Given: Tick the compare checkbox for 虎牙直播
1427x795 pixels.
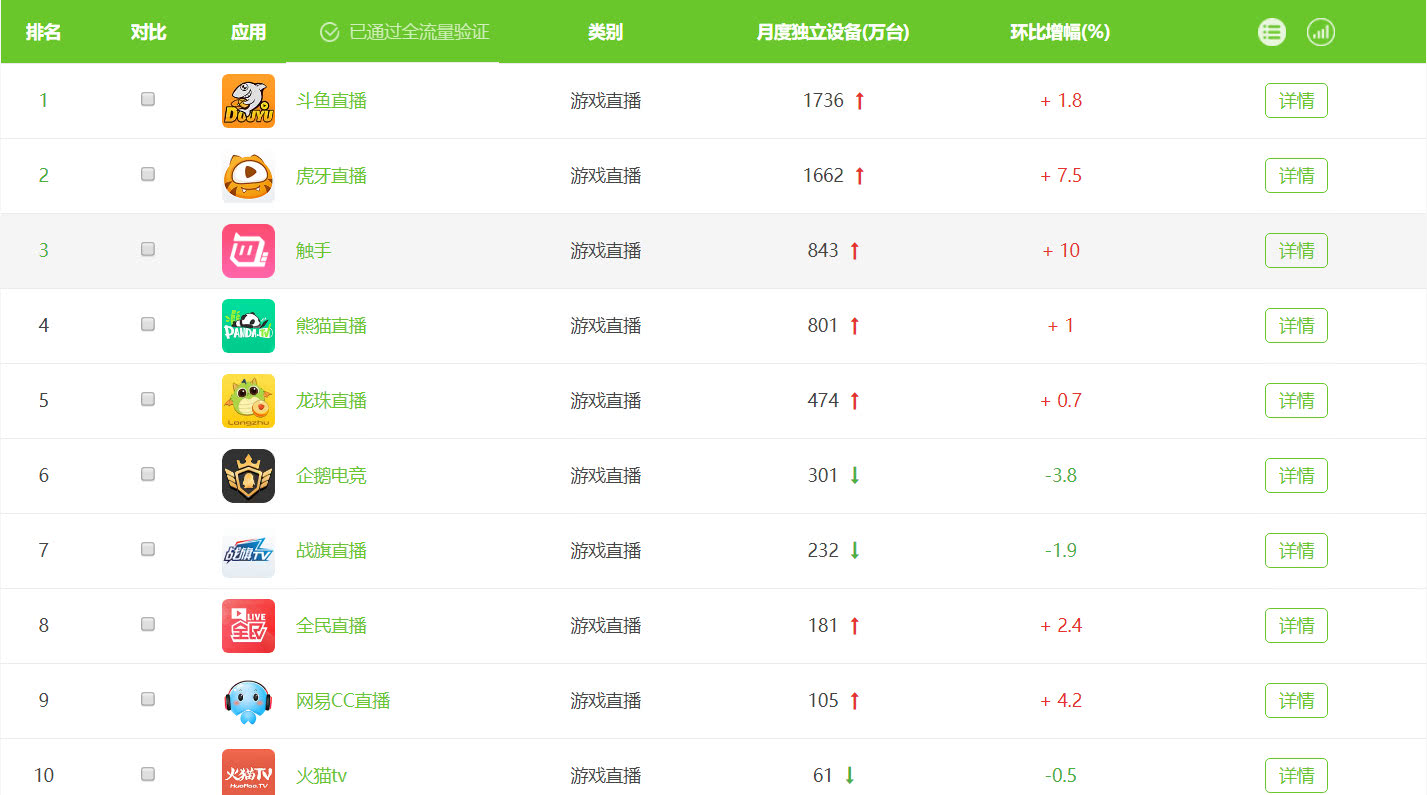Looking at the screenshot, I should click(x=148, y=174).
